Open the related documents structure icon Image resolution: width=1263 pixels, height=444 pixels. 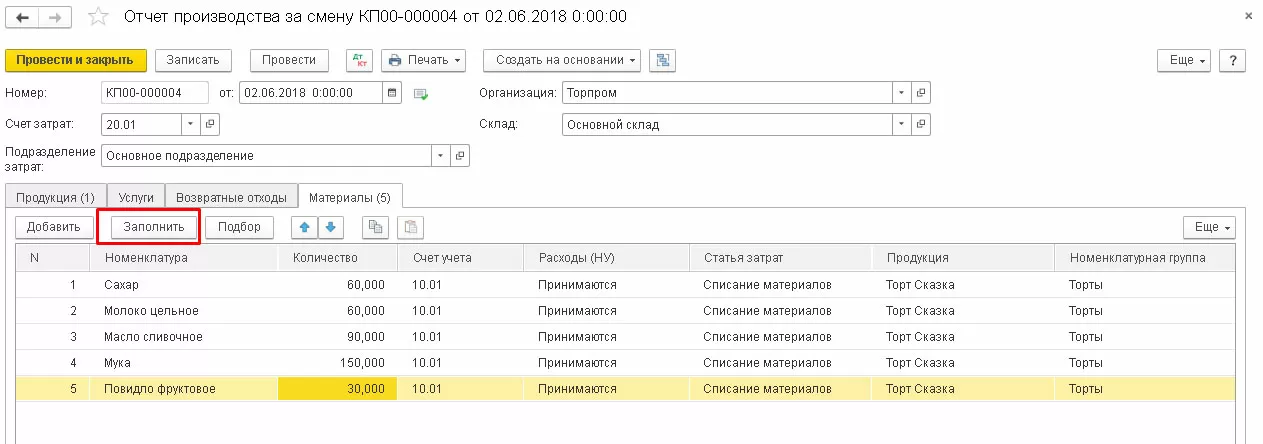pyautogui.click(x=661, y=60)
